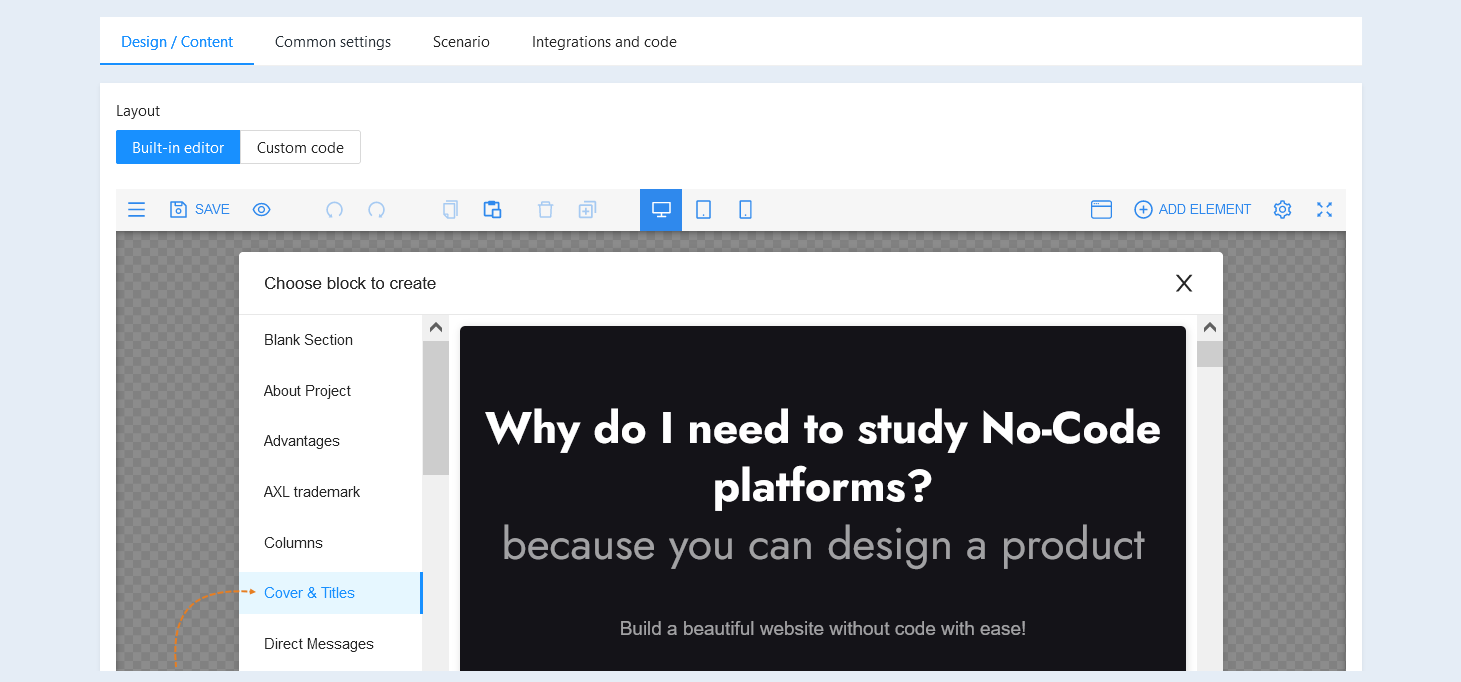Open the editor settings gear
Viewport: 1461px width, 682px height.
pos(1283,210)
